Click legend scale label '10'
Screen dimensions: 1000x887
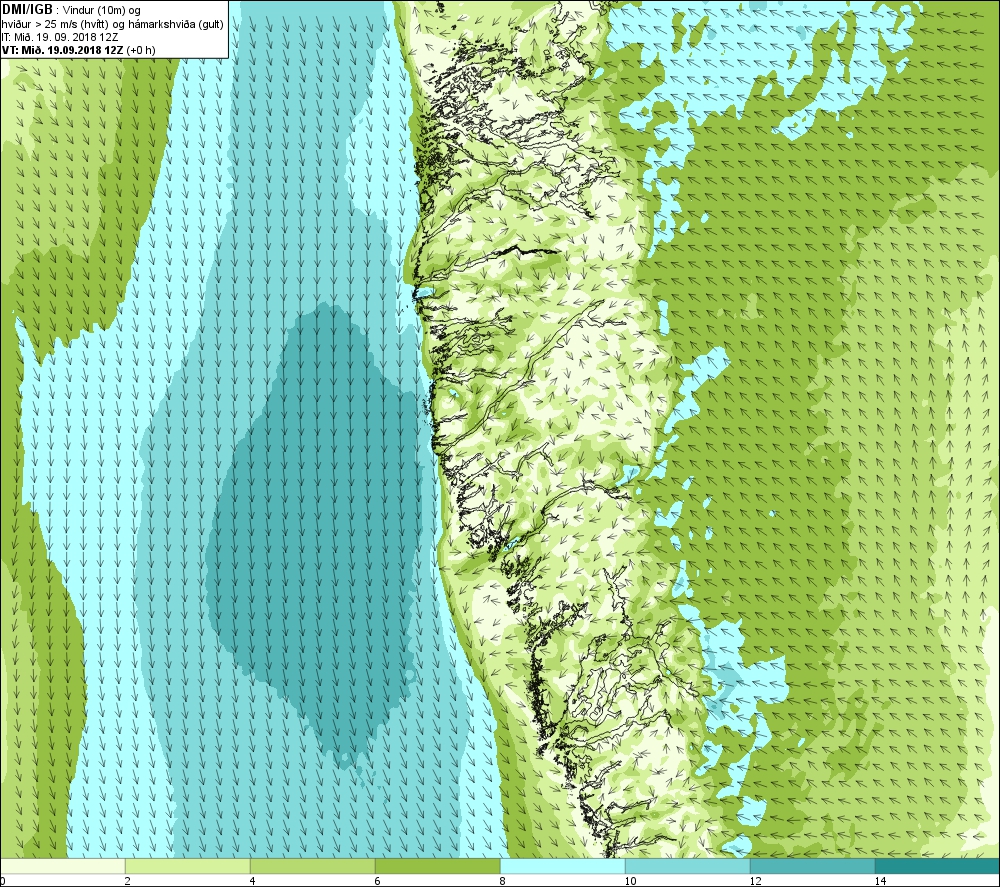[630, 881]
